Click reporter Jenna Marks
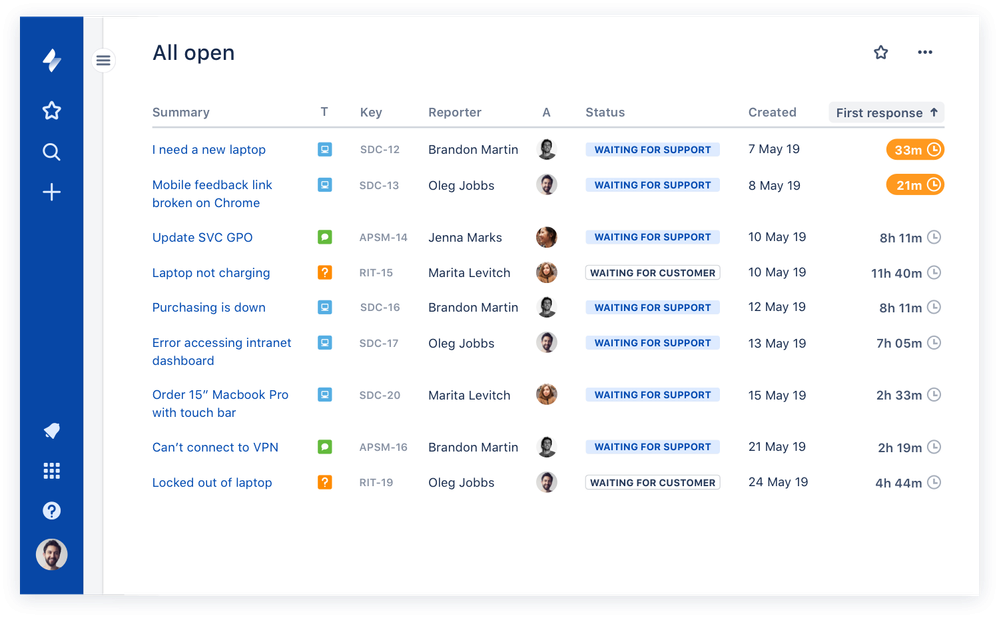Screen dimensions: 999x618 click(x=465, y=238)
